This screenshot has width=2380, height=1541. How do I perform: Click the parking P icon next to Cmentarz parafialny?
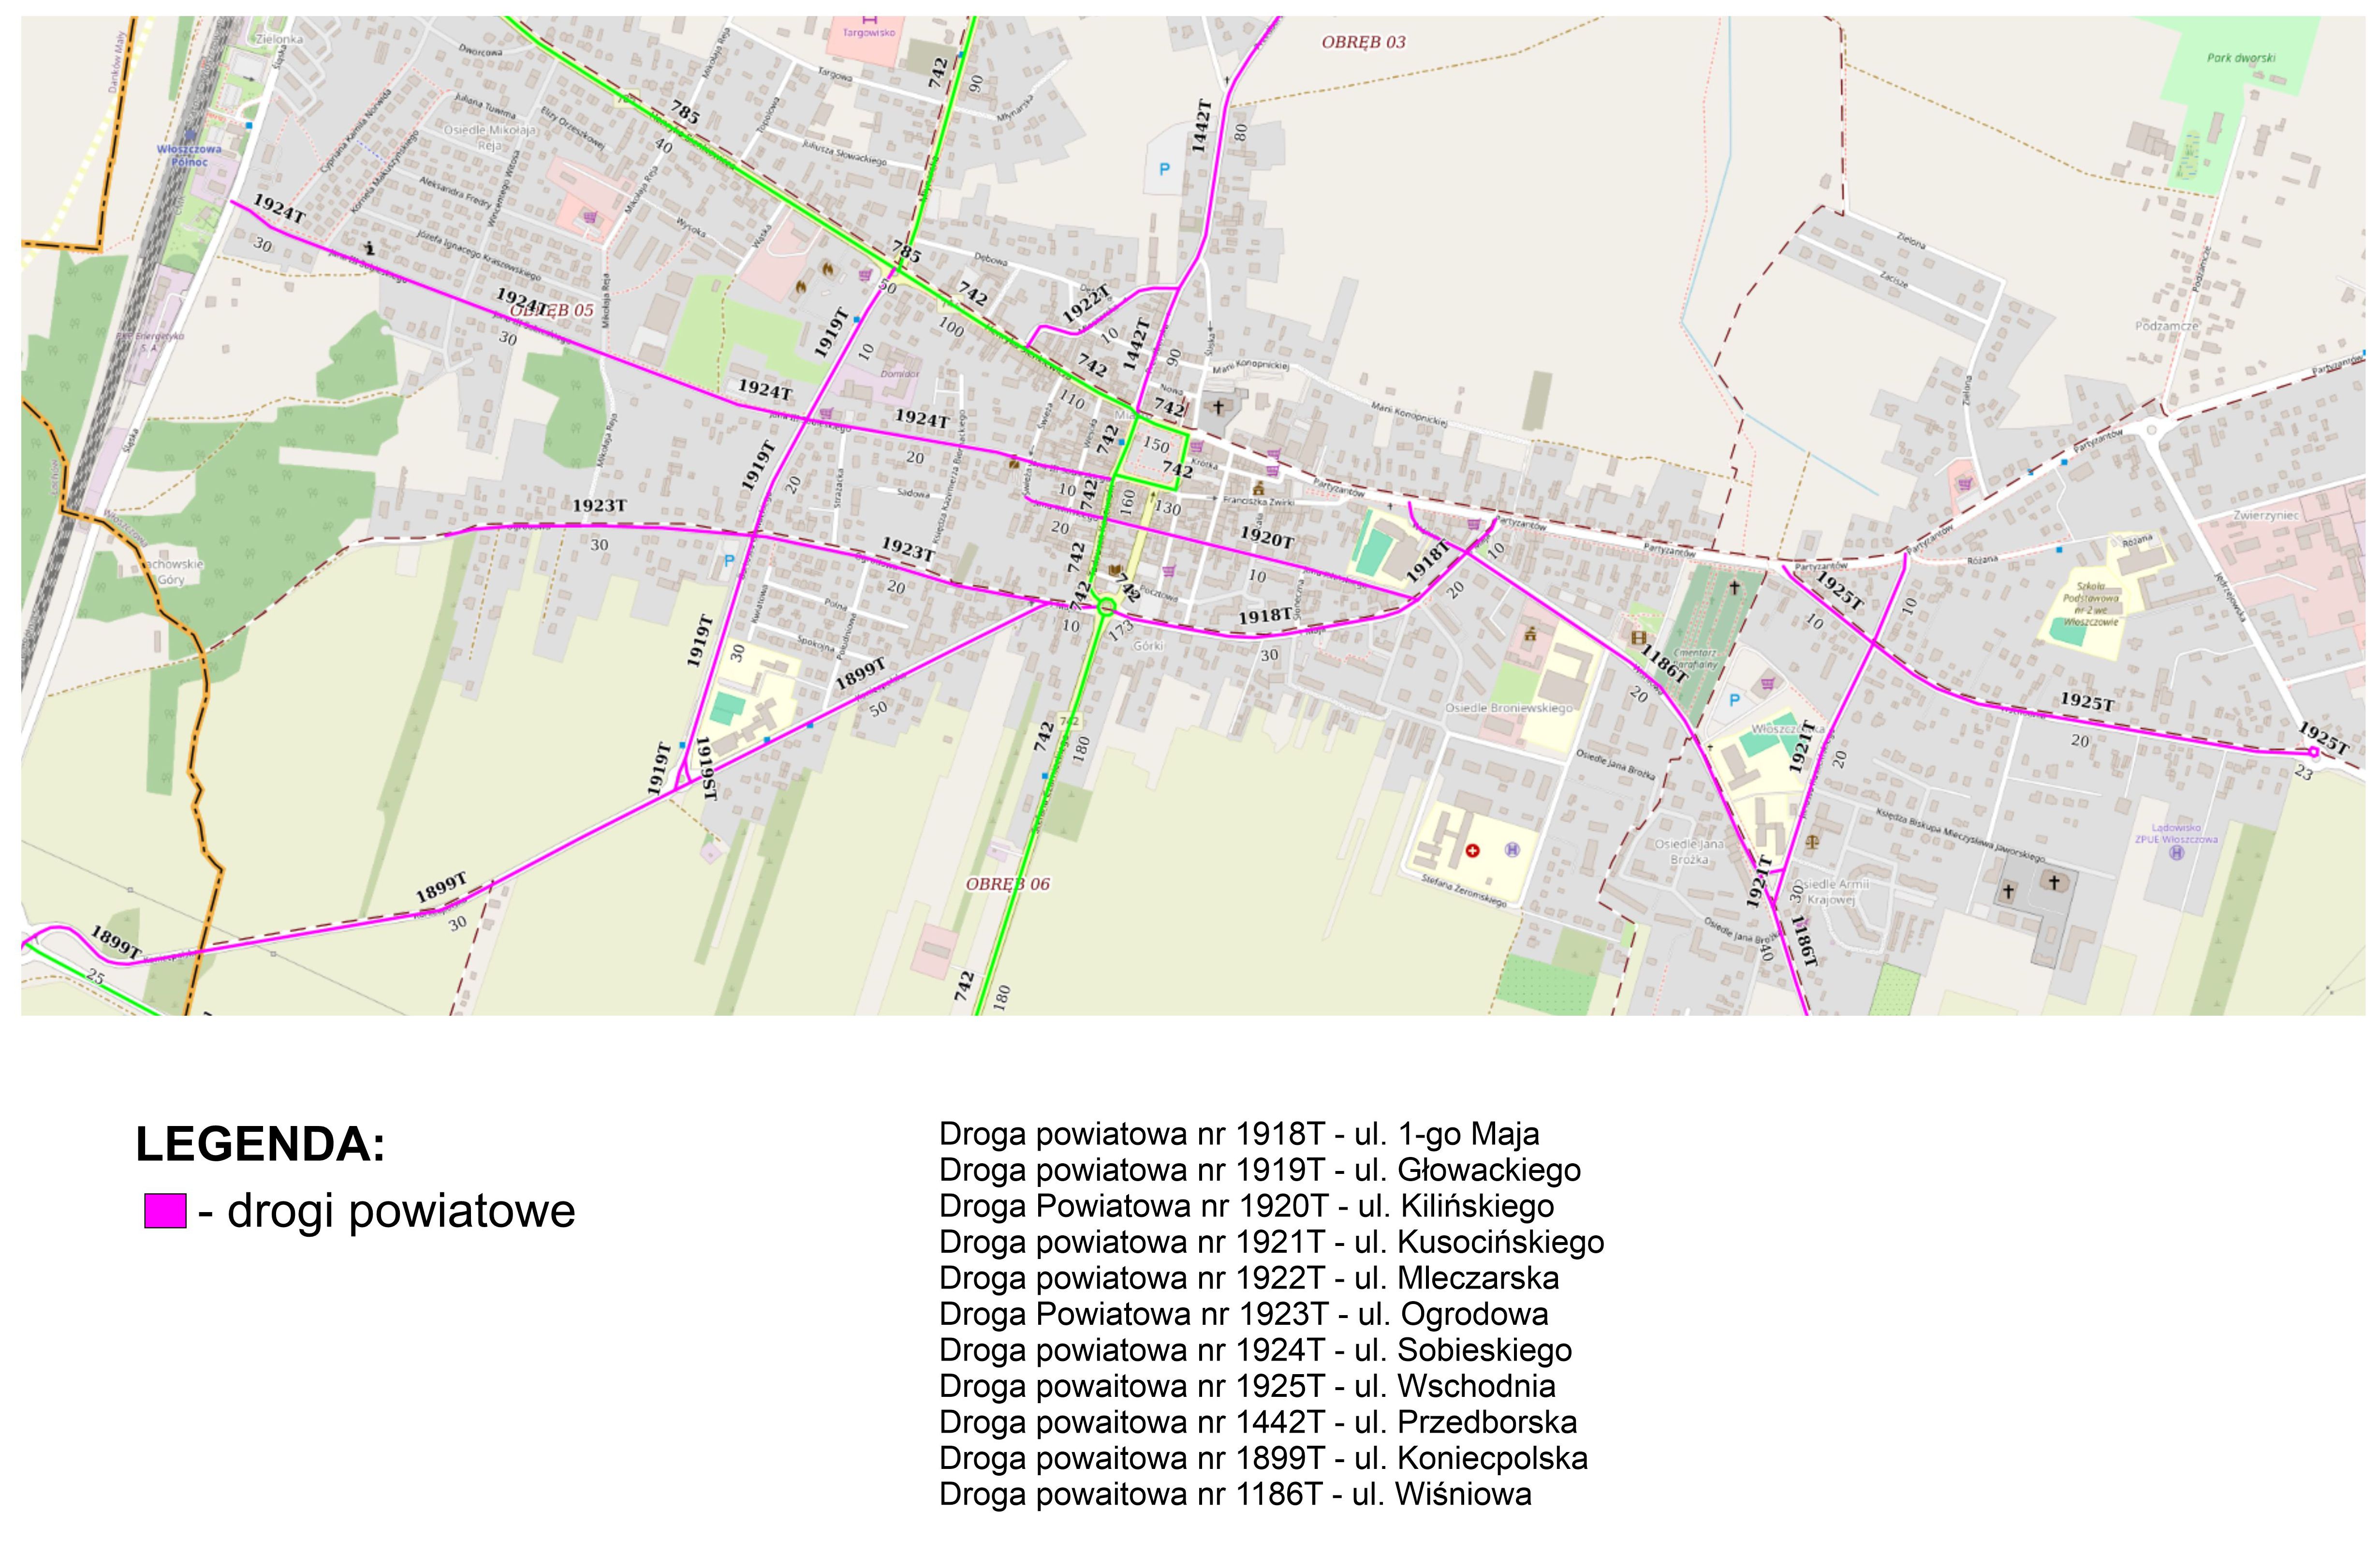[1735, 700]
